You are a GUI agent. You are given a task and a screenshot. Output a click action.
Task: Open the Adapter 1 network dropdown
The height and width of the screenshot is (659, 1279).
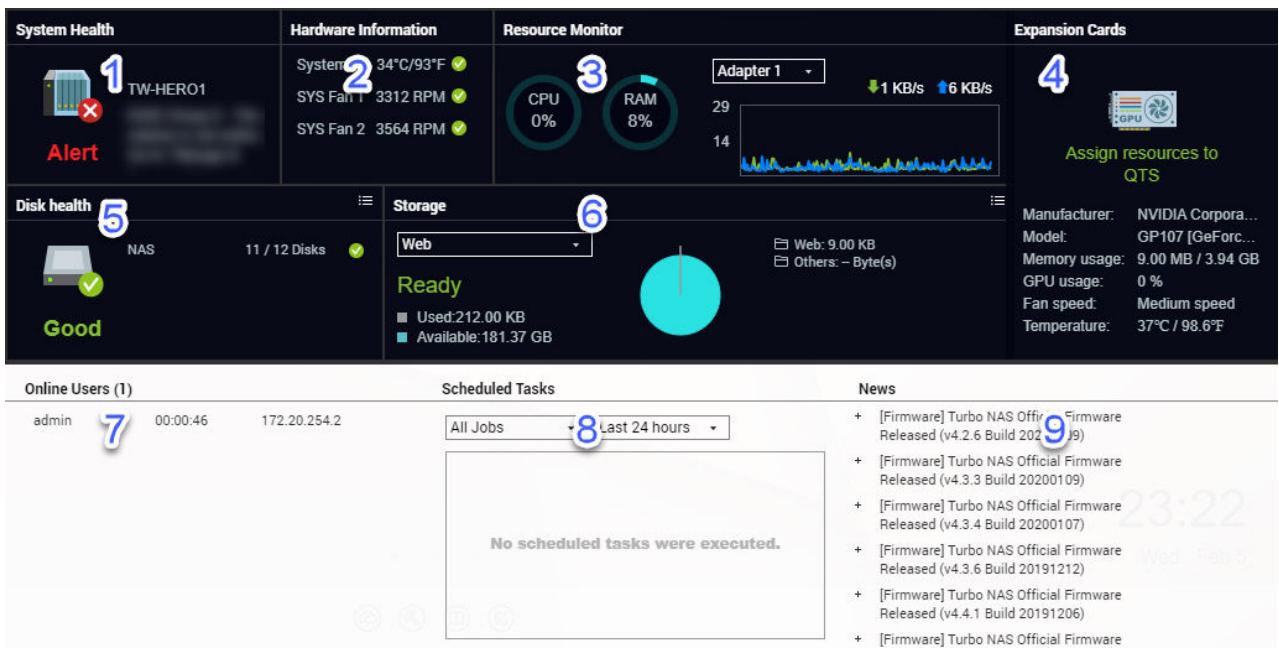click(768, 72)
